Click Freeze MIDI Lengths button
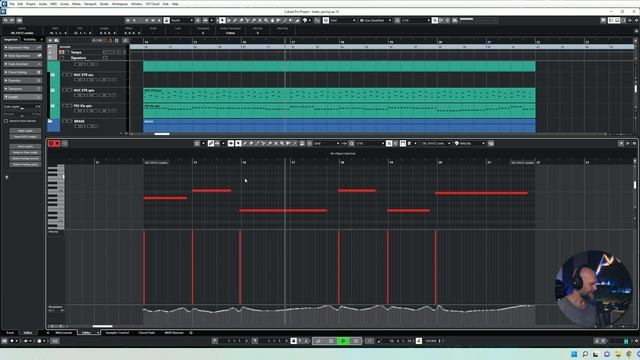 pyautogui.click(x=25, y=137)
